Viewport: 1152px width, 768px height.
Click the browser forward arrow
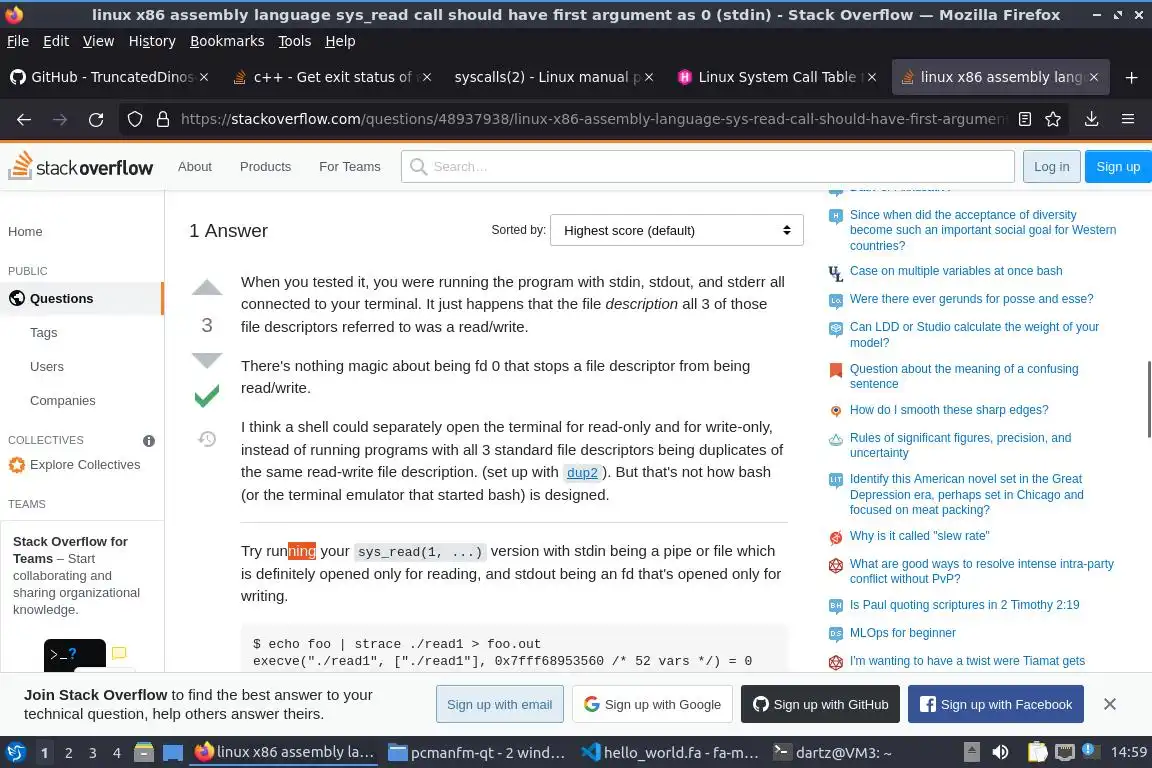(x=60, y=119)
